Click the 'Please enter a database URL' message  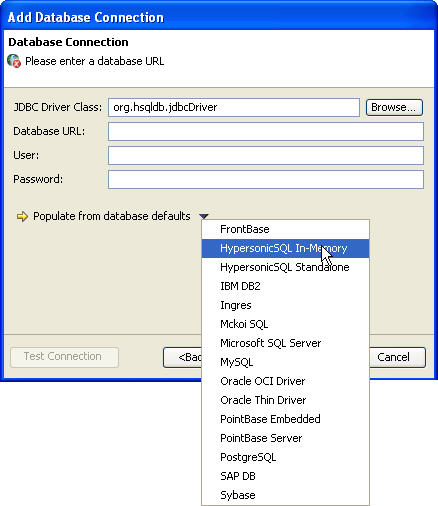click(x=95, y=61)
